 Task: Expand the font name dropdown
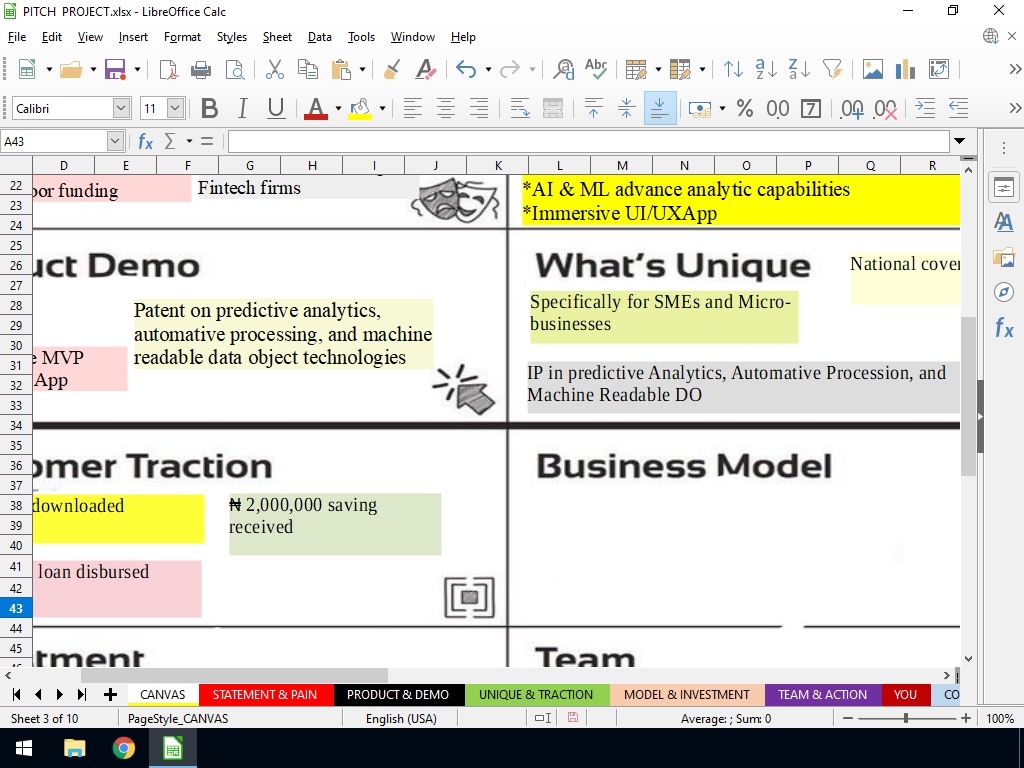[x=121, y=108]
